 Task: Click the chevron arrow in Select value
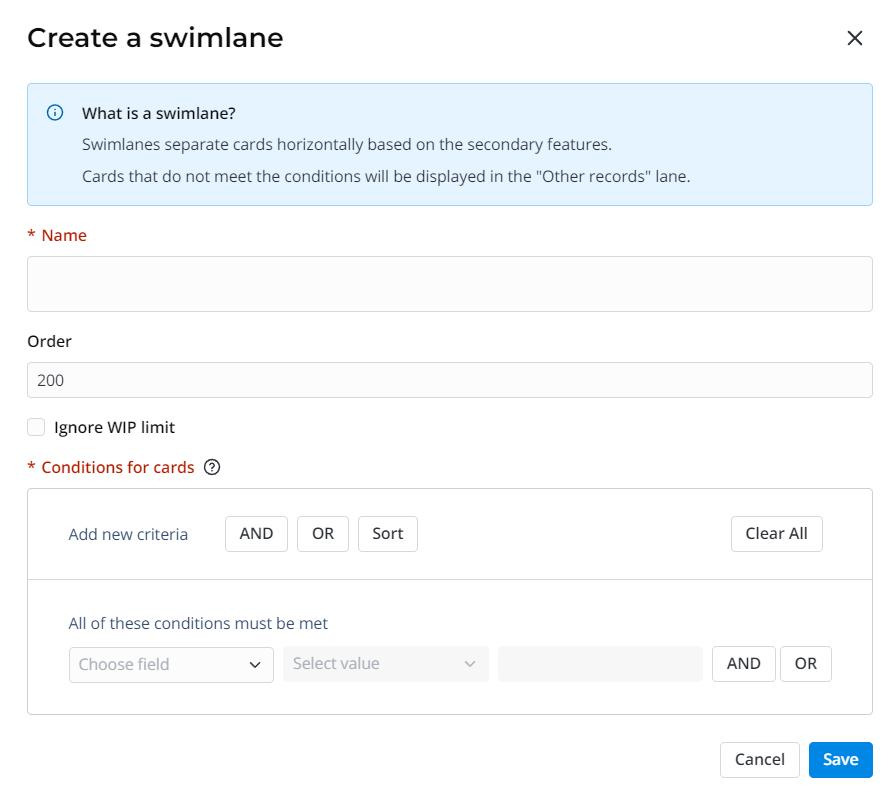point(470,664)
